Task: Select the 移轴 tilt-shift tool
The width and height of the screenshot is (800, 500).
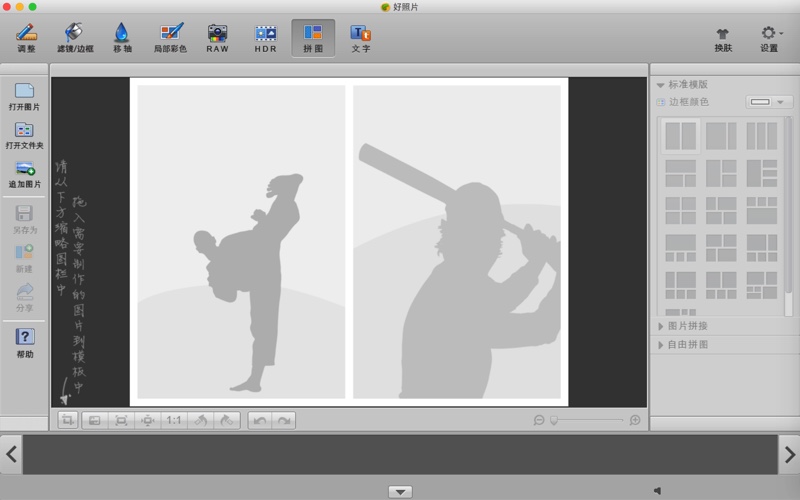Action: pyautogui.click(x=122, y=38)
